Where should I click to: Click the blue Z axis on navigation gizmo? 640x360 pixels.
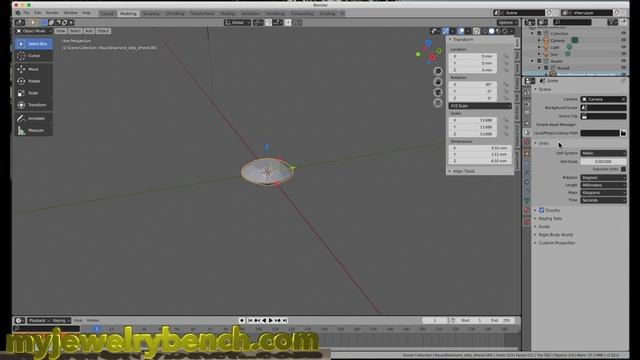tap(428, 42)
